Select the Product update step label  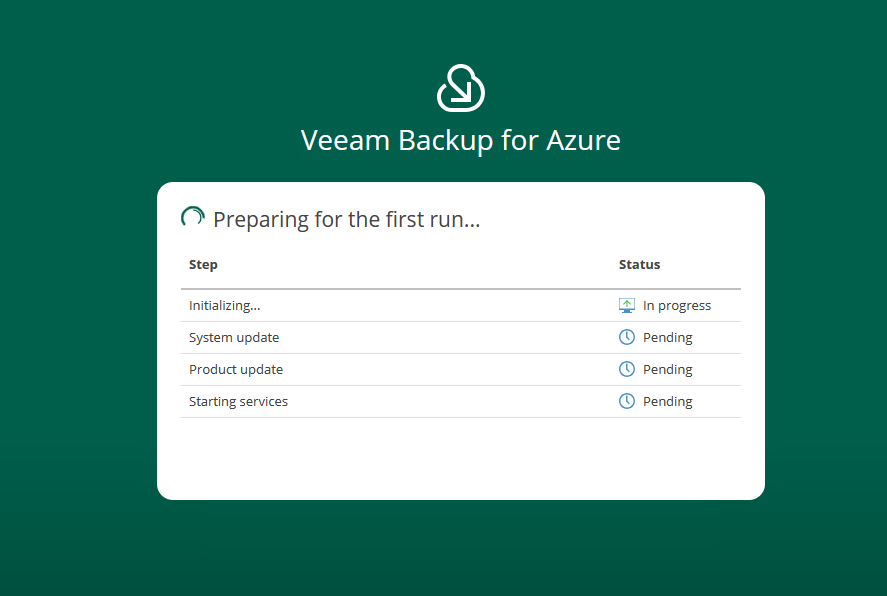(x=236, y=370)
